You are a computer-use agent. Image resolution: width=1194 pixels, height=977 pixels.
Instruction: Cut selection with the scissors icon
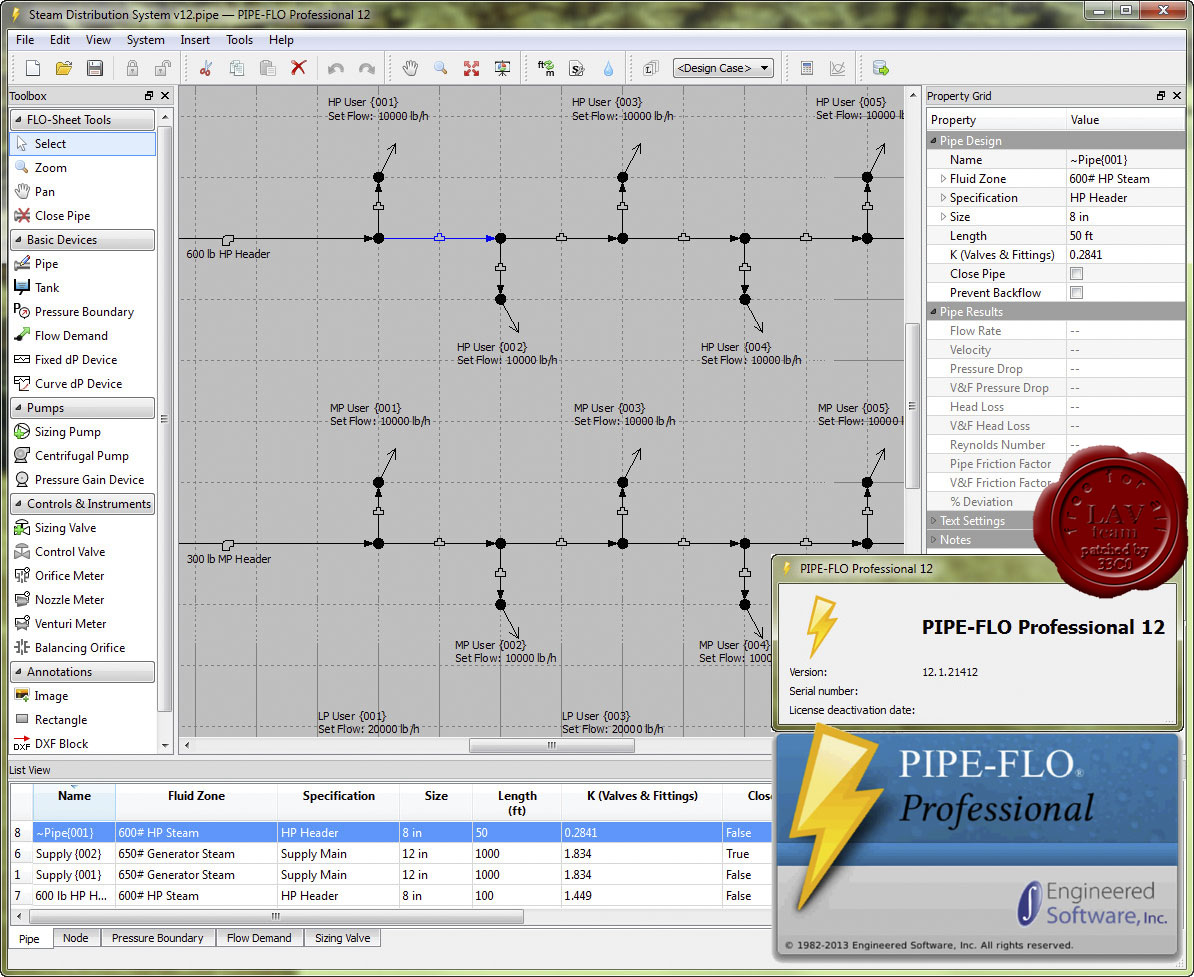(206, 69)
